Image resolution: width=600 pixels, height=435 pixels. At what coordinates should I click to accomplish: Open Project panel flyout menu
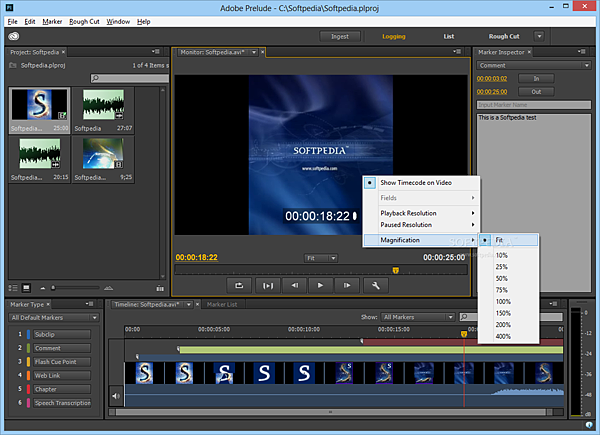[x=155, y=51]
